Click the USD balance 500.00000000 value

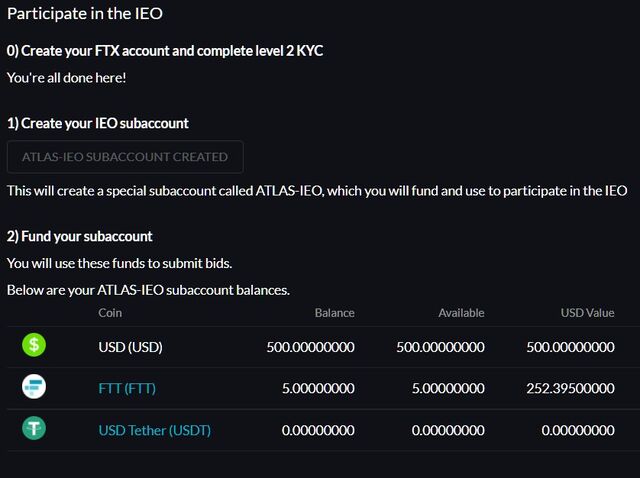click(311, 347)
